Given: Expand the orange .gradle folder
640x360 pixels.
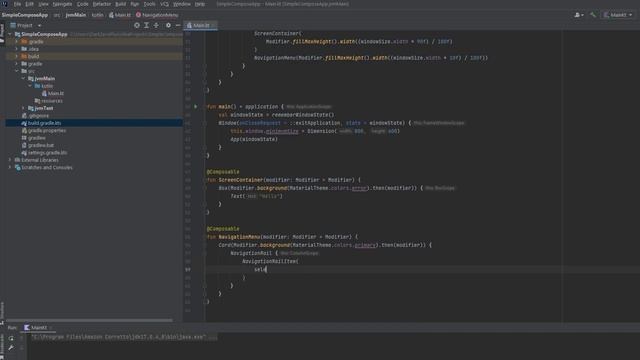Looking at the screenshot, I should coord(17,42).
